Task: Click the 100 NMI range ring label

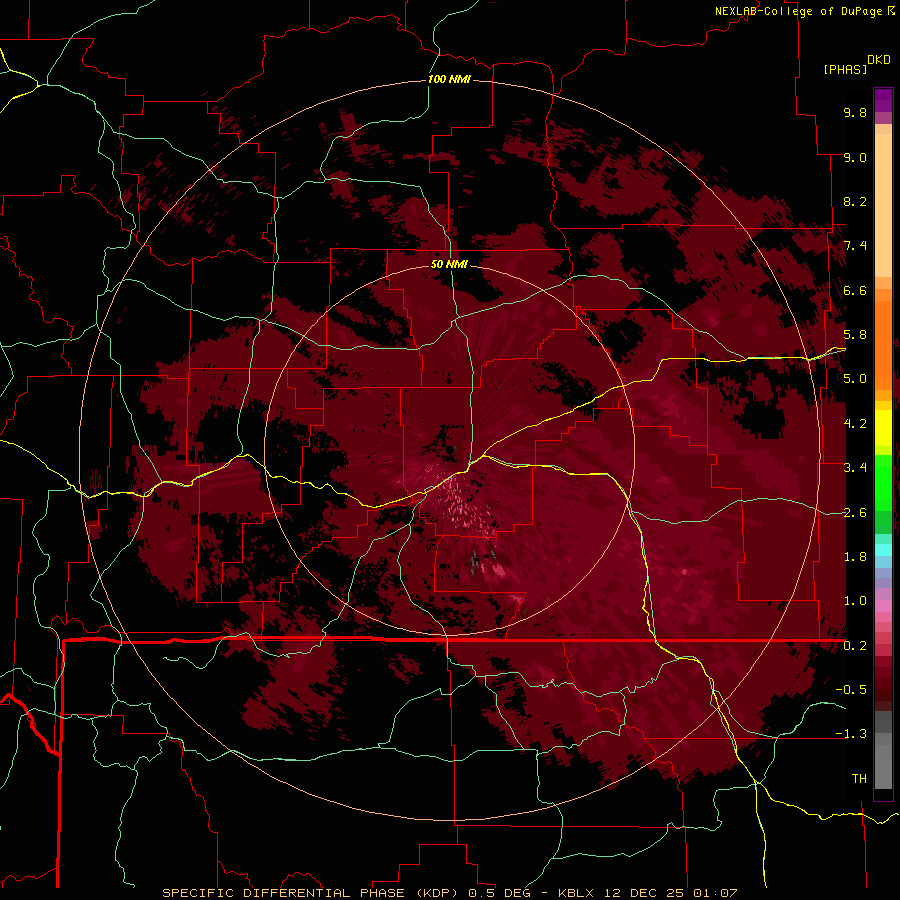Action: click(449, 79)
